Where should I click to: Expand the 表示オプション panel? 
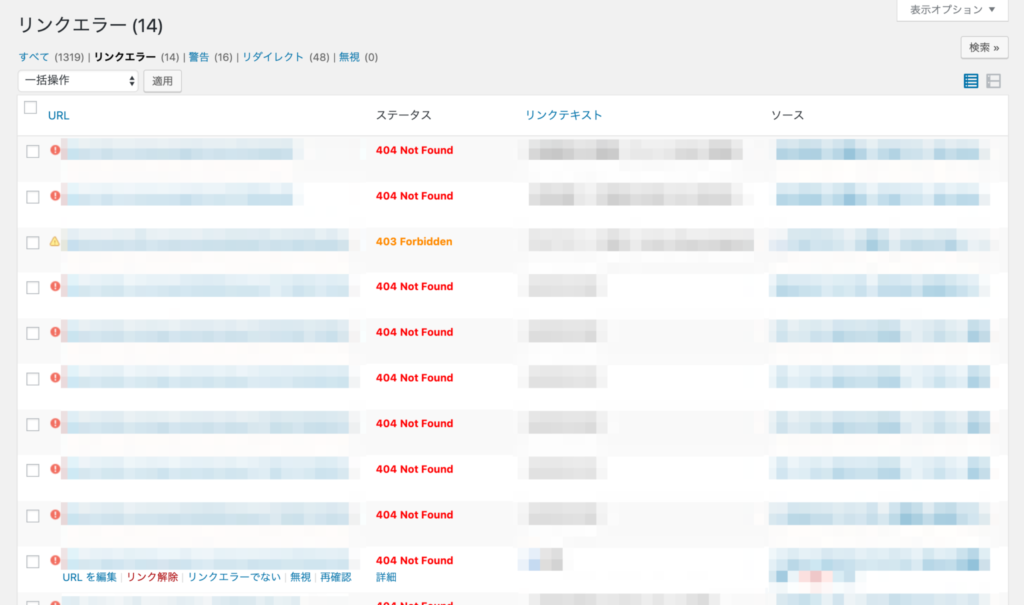(x=952, y=10)
